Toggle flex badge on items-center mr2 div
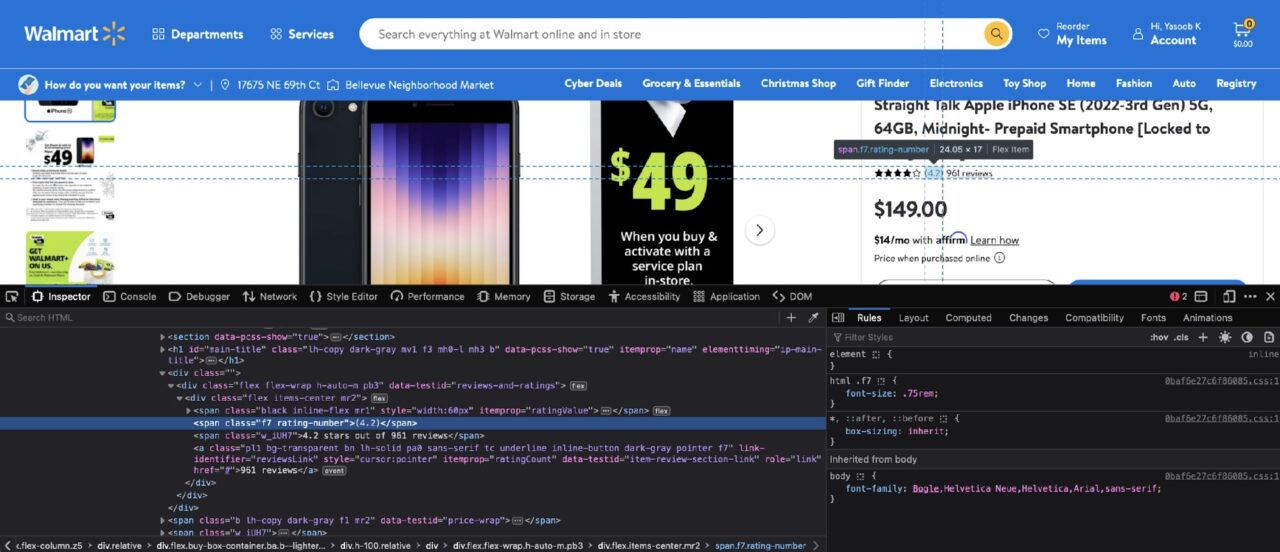 tap(379, 398)
